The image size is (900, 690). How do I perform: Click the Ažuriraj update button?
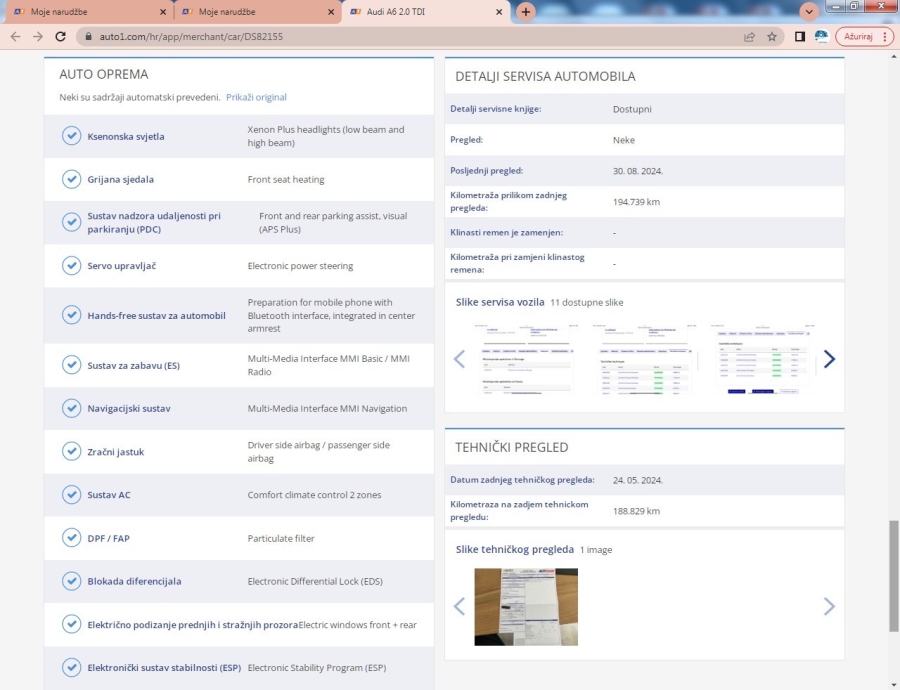click(858, 37)
